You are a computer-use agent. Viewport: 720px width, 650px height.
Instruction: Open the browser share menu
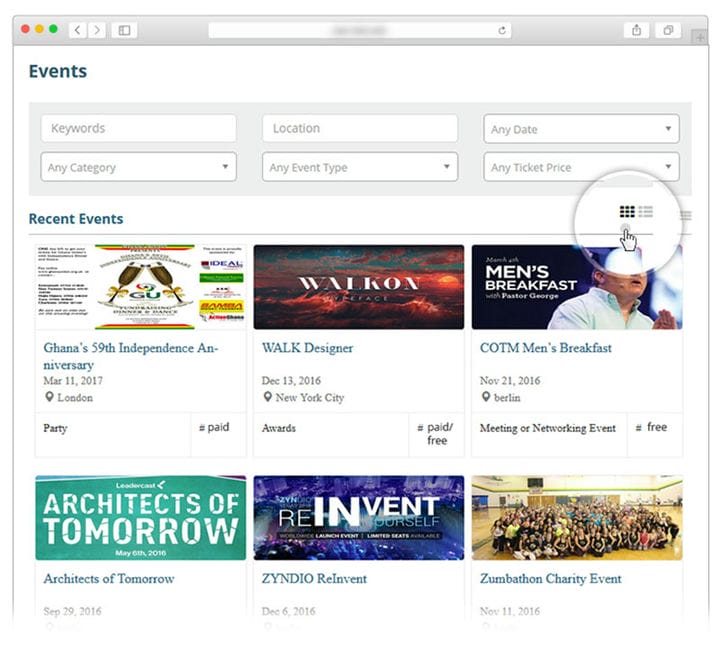[636, 30]
